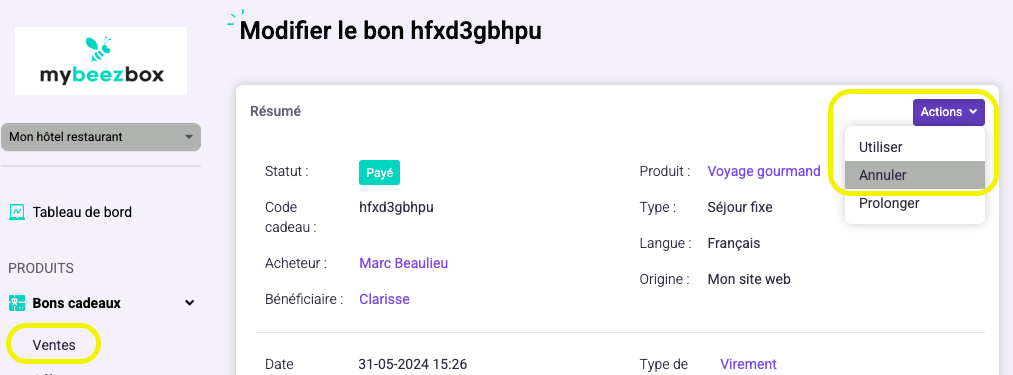This screenshot has width=1013, height=375.
Task: Click the Payé status badge
Action: click(x=379, y=173)
